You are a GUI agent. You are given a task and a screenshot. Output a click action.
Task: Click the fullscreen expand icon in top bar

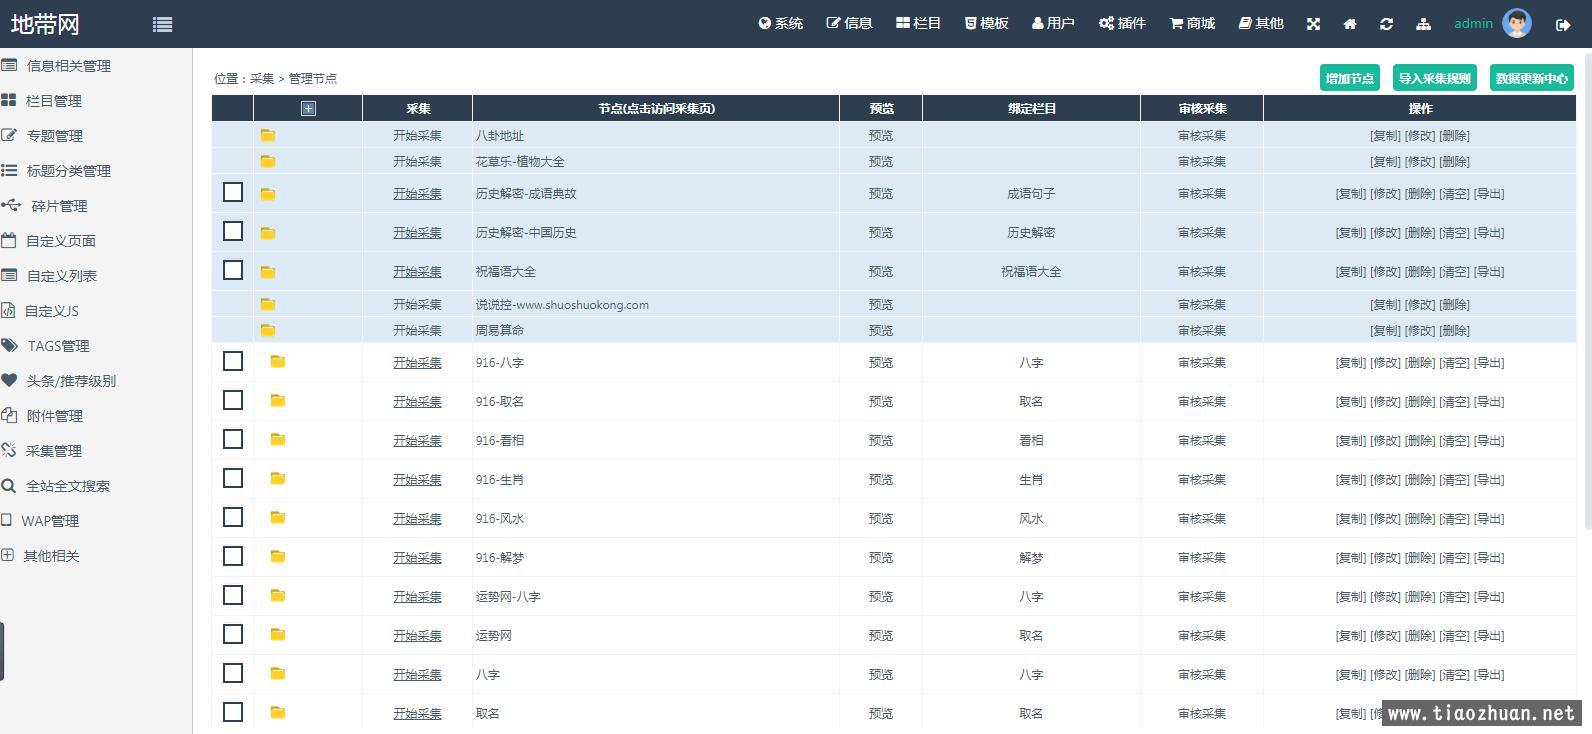[1313, 24]
